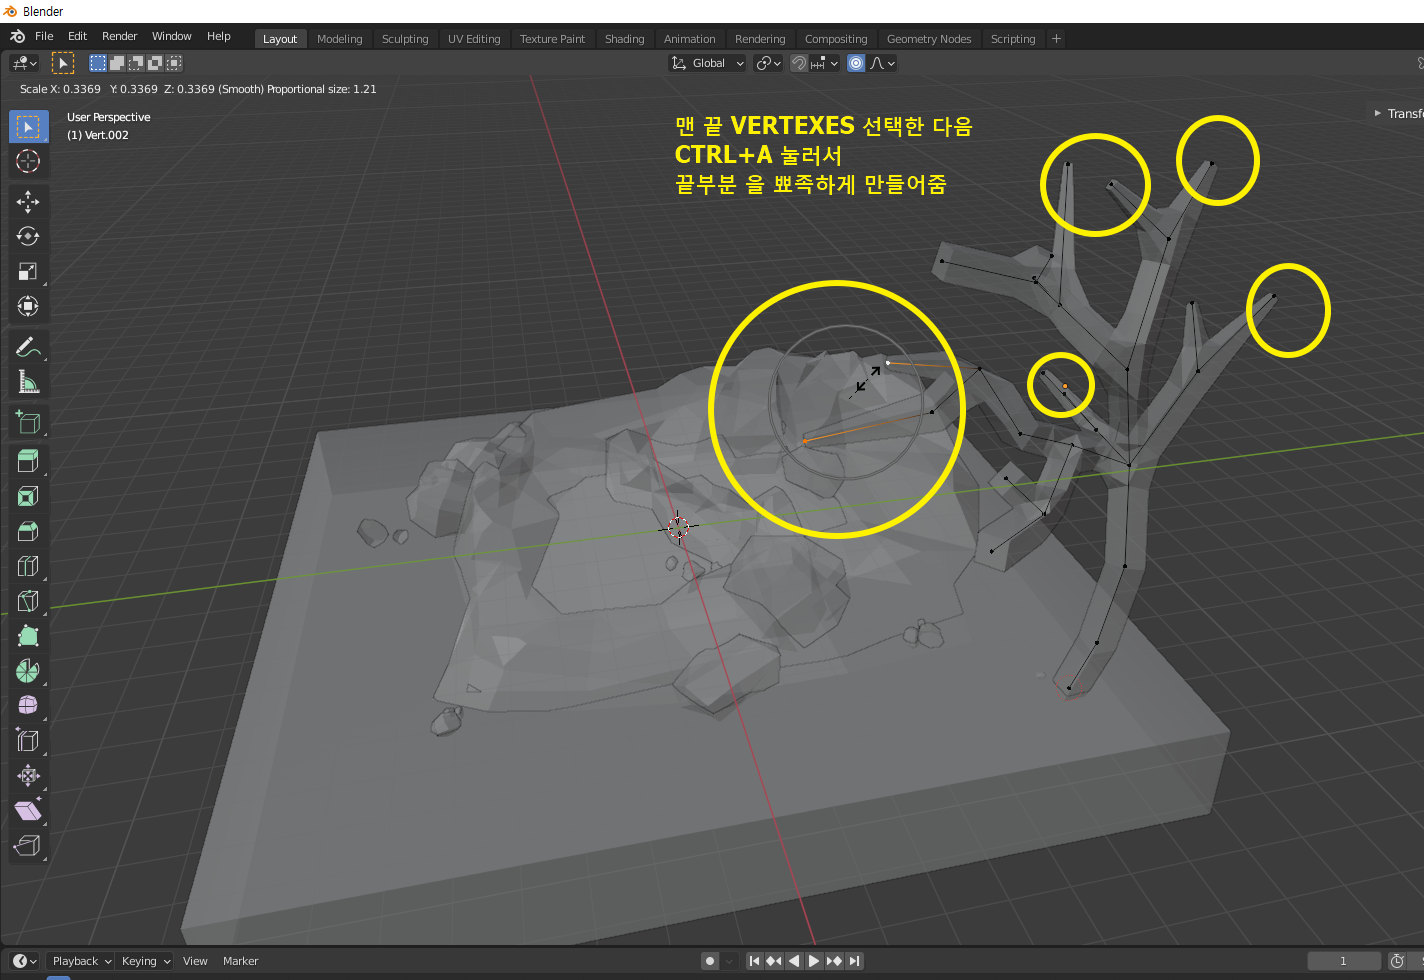Choose the Scale tool
This screenshot has height=980, width=1424.
click(x=28, y=271)
